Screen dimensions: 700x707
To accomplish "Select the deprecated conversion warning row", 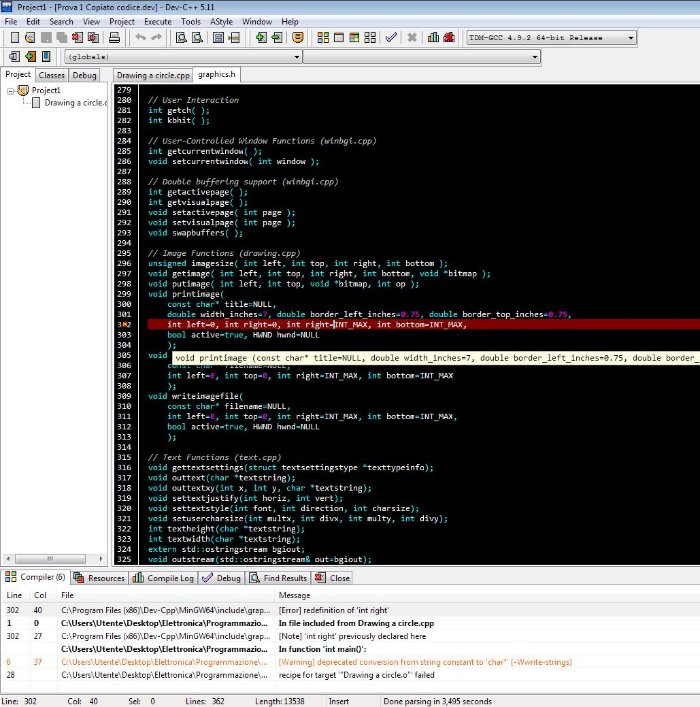I will point(350,662).
